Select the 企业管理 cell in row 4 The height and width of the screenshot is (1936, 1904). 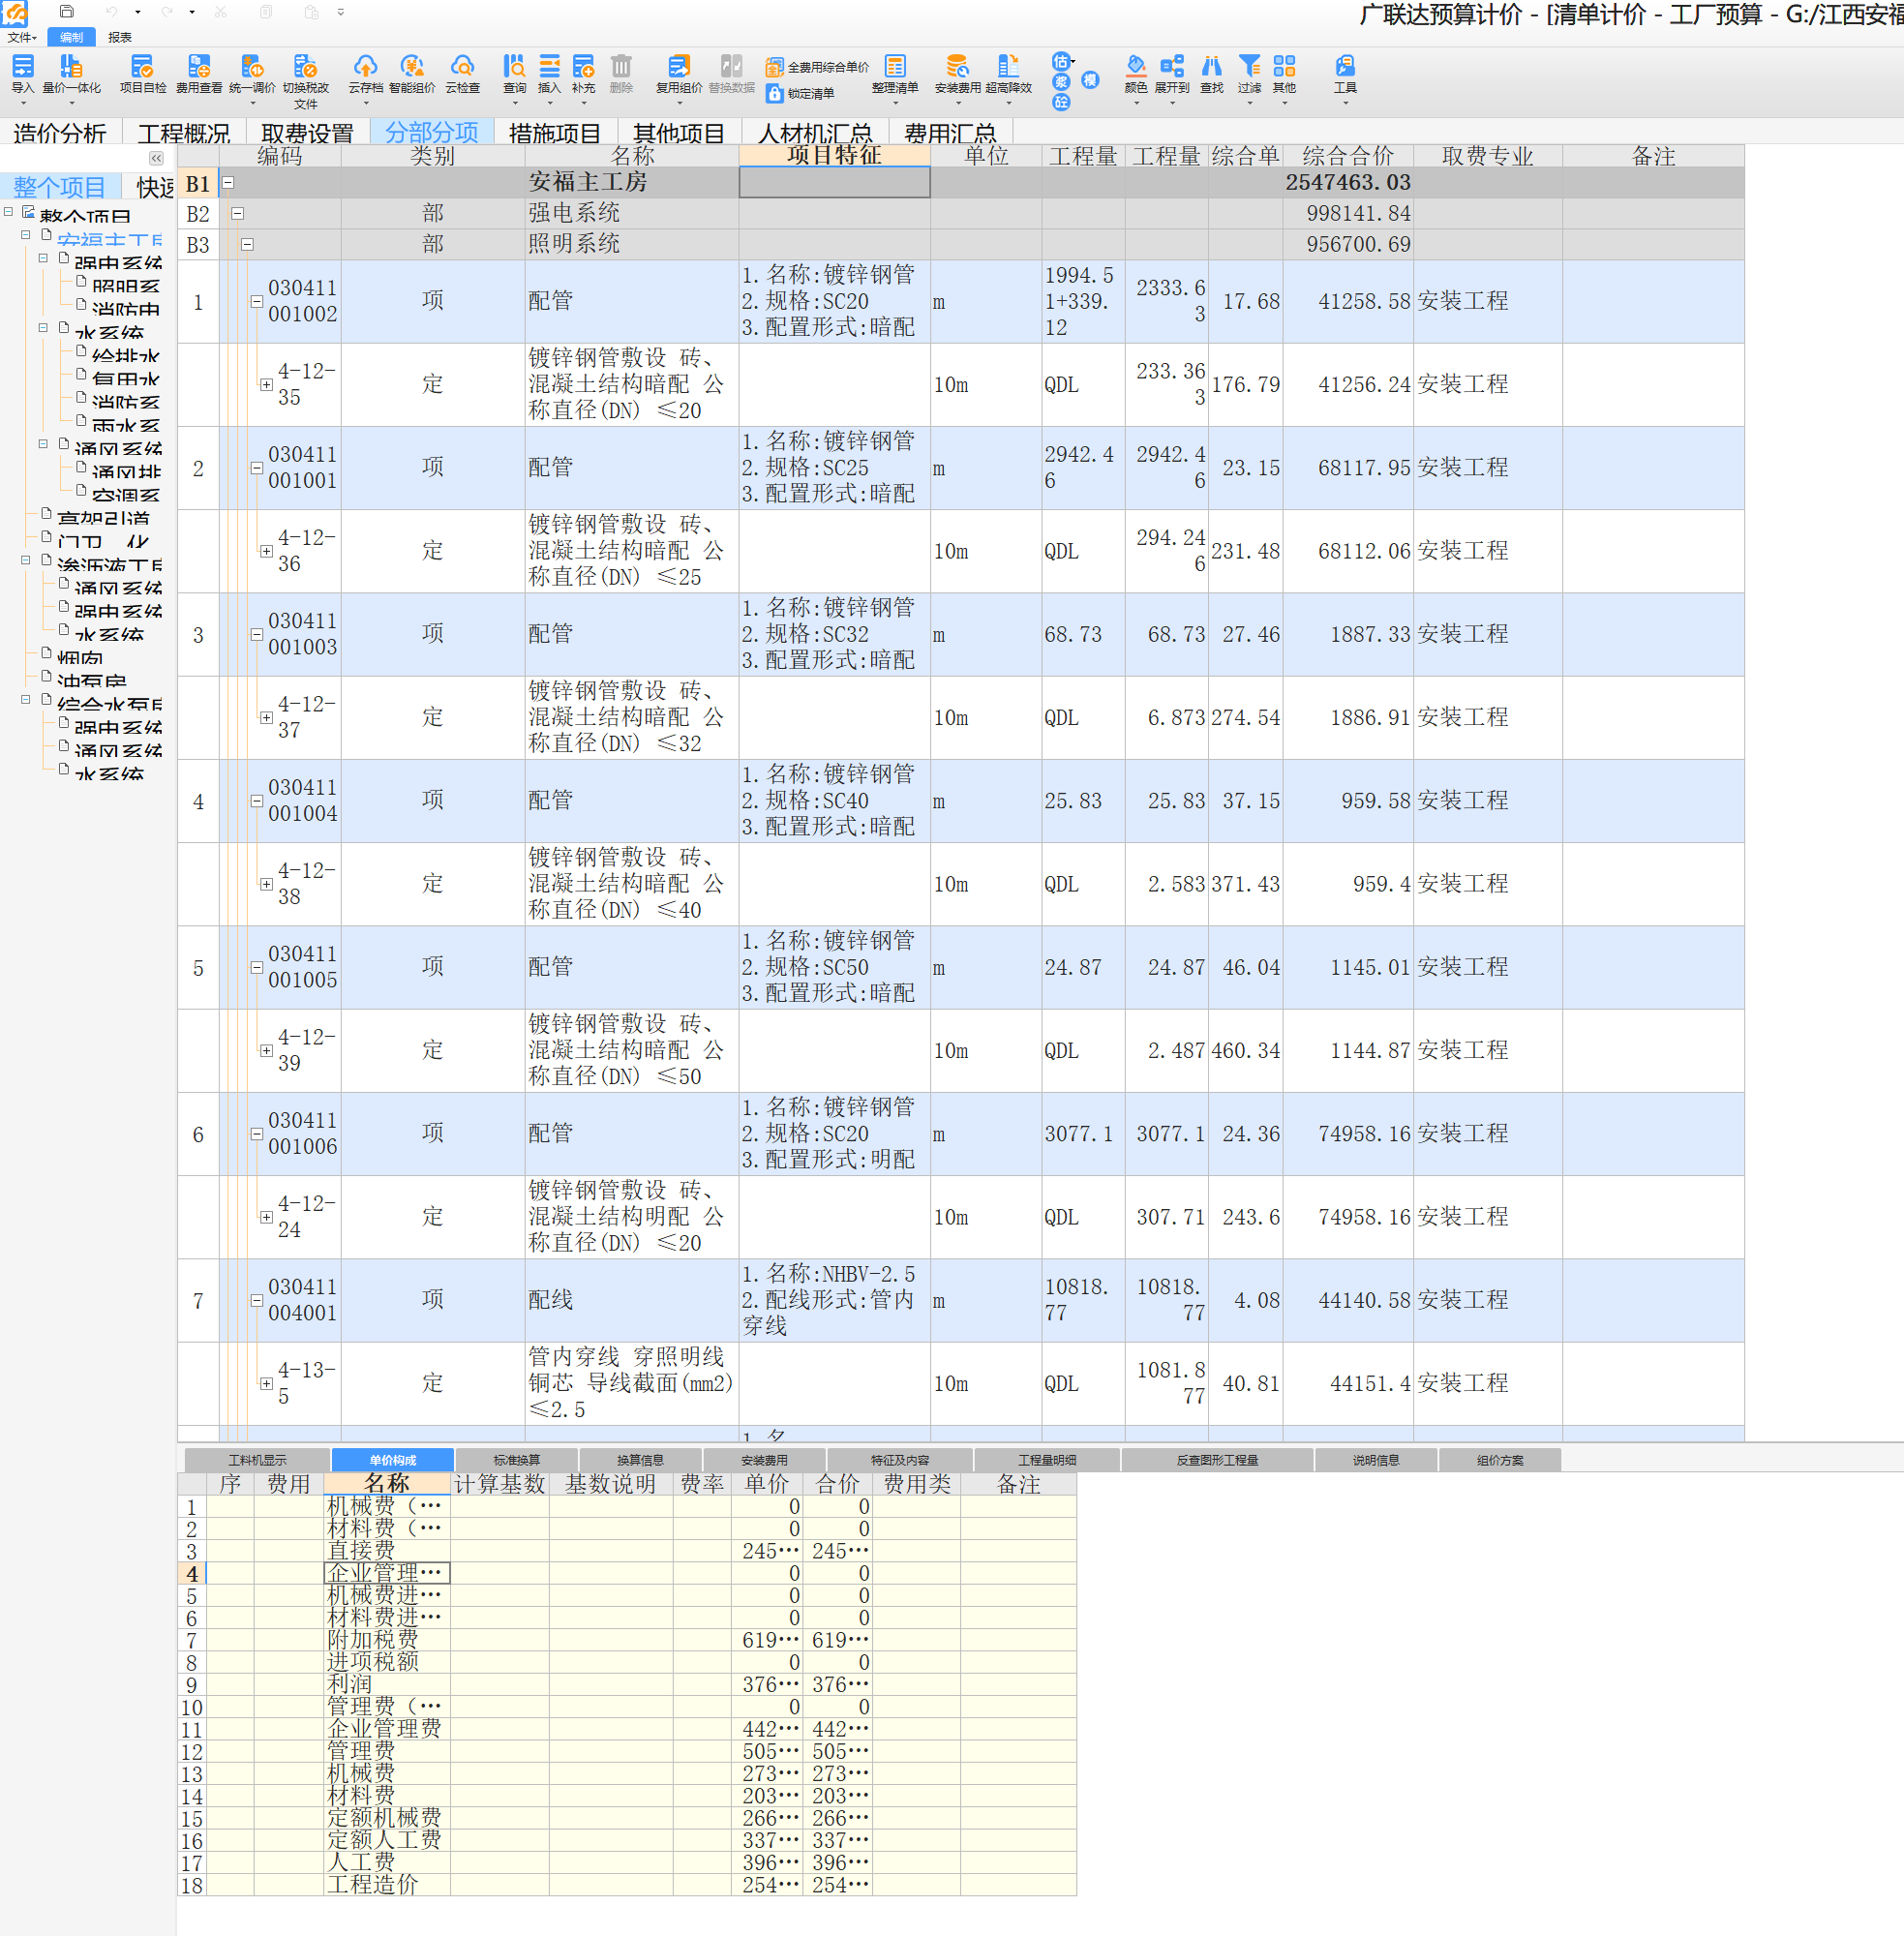[387, 1573]
